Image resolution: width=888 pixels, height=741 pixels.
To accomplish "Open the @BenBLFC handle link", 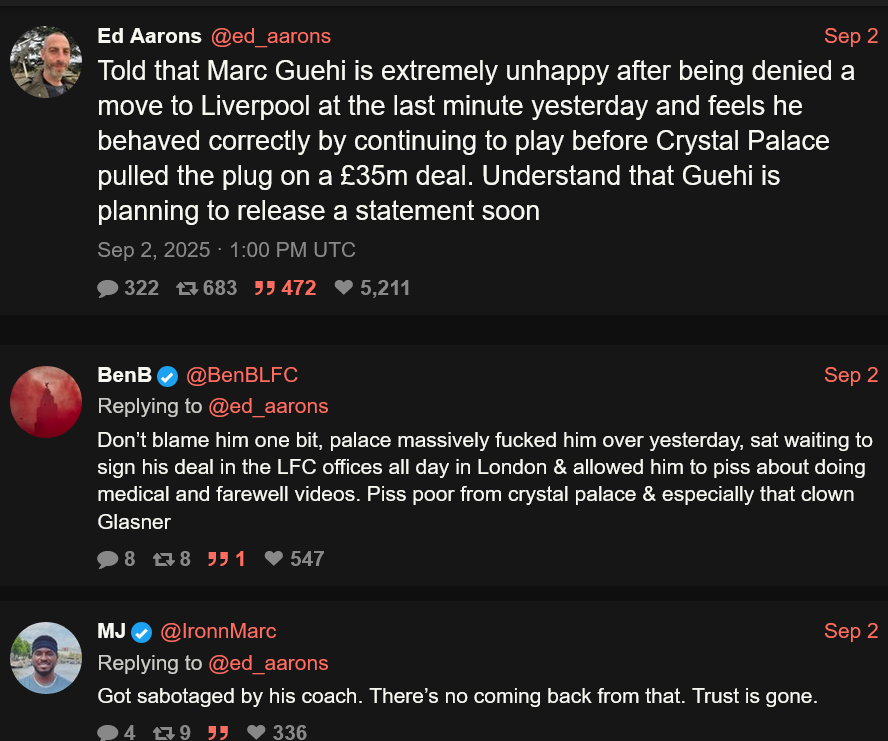I will click(x=242, y=375).
